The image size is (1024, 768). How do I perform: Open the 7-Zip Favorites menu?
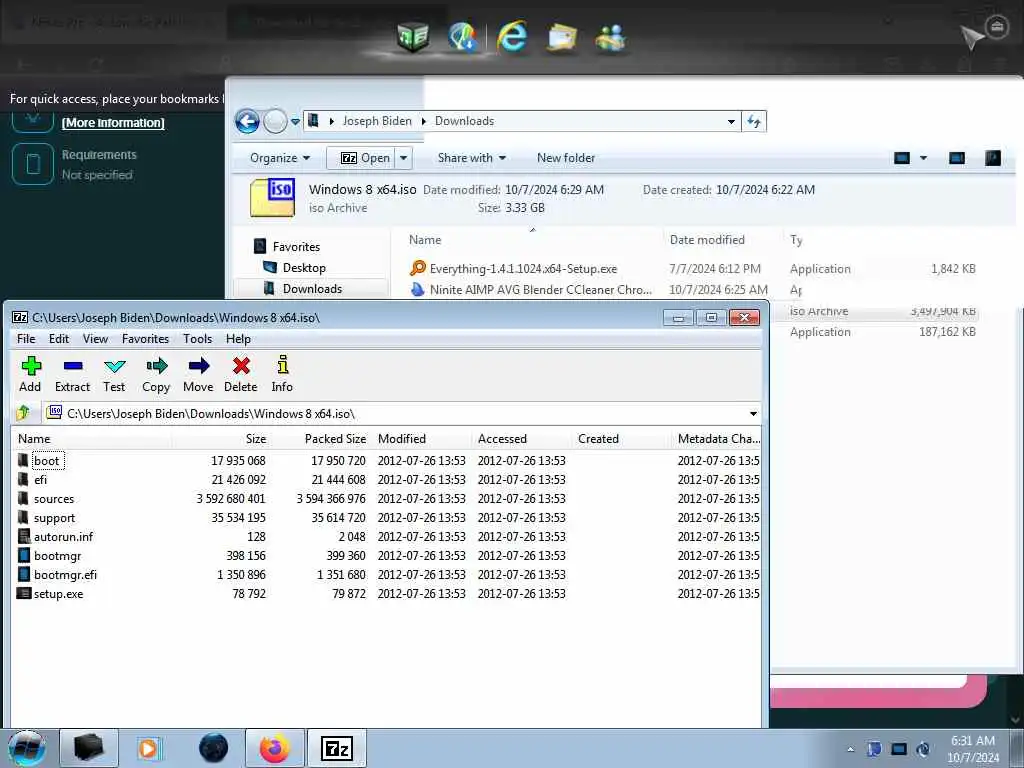coord(146,339)
